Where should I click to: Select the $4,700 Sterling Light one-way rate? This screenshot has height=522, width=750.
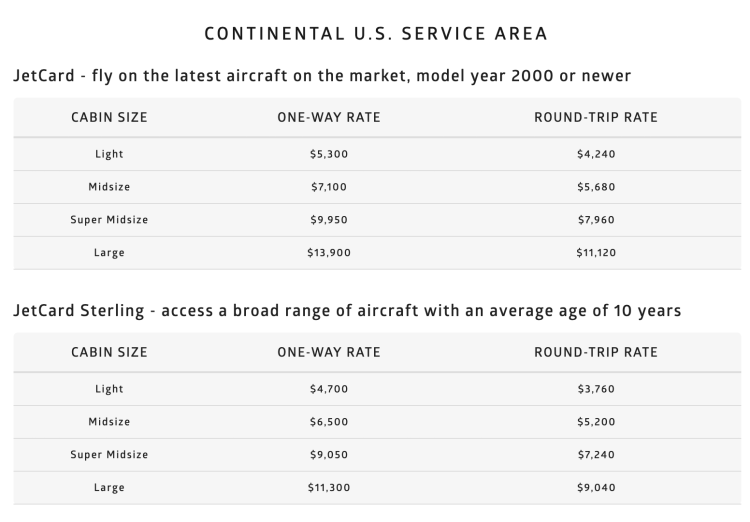click(x=328, y=389)
